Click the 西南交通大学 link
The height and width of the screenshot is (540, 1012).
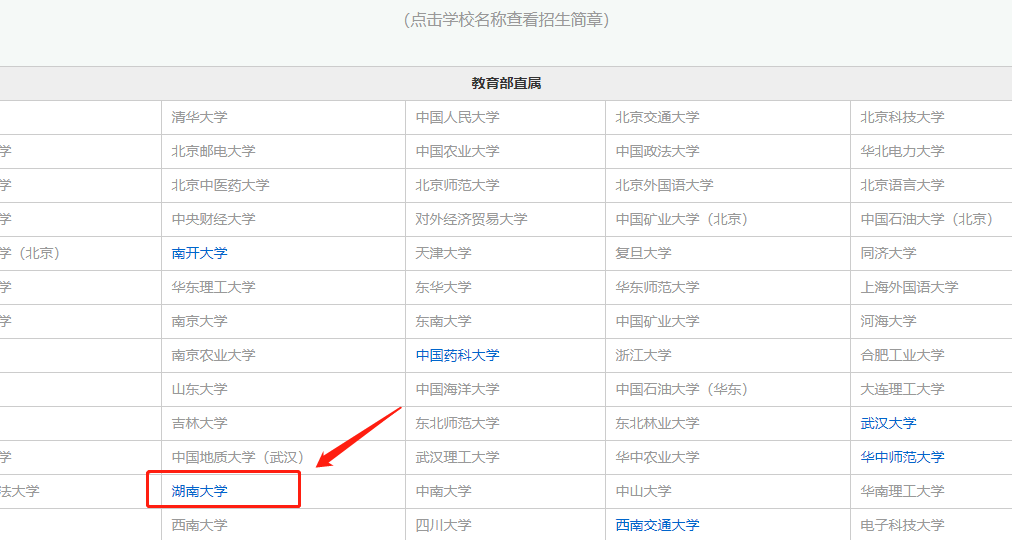(657, 525)
